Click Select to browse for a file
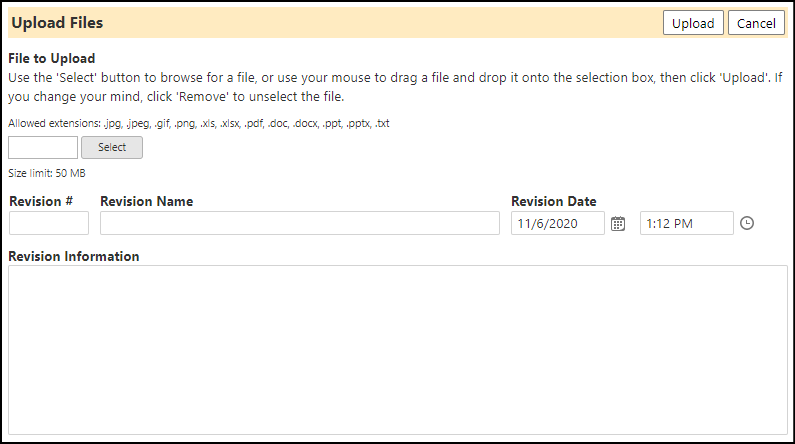Screen dimensions: 795x444 112,147
